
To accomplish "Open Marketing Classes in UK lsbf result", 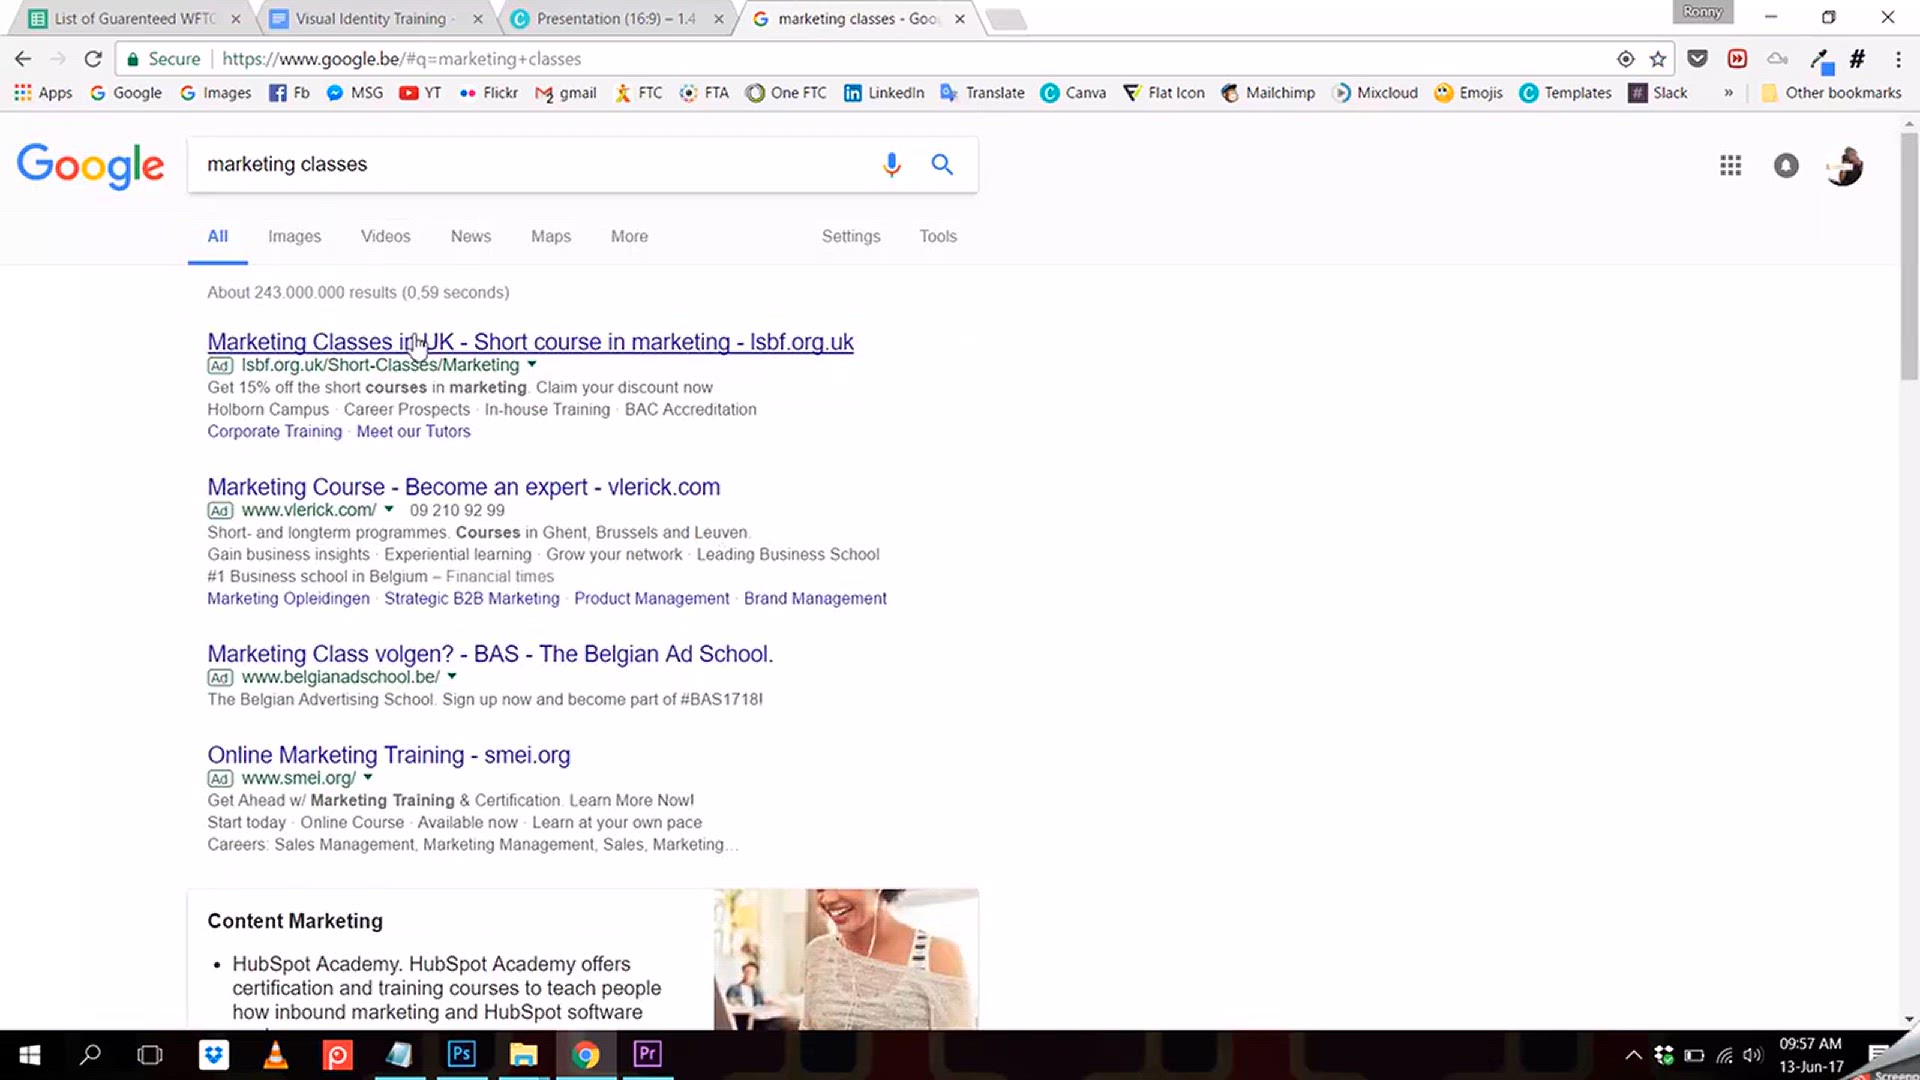I will point(530,342).
